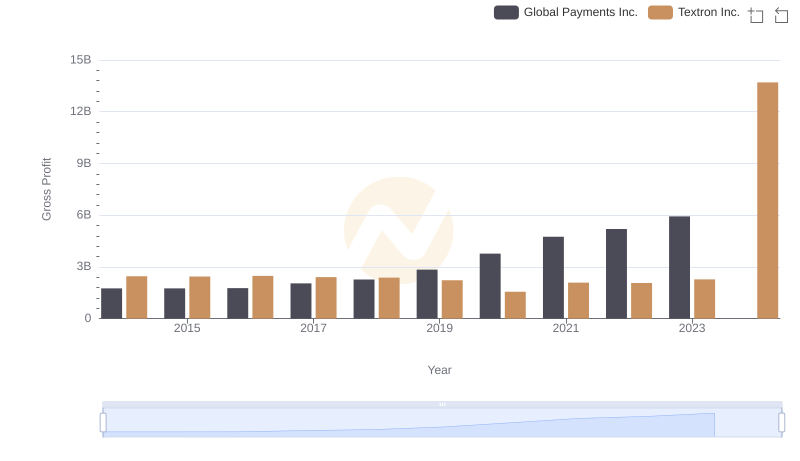This screenshot has height=461, width=800.
Task: Click Global Payments bar for 2023
Action: click(x=679, y=268)
